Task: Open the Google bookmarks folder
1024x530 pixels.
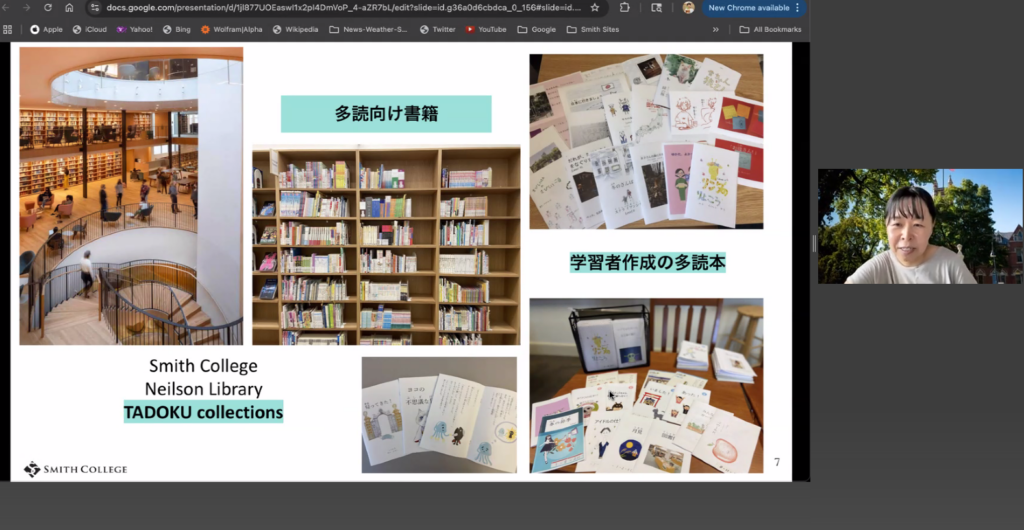Action: pyautogui.click(x=537, y=29)
